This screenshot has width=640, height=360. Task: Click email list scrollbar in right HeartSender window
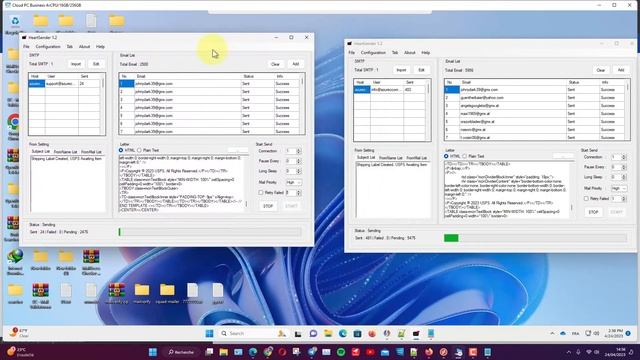(628, 110)
